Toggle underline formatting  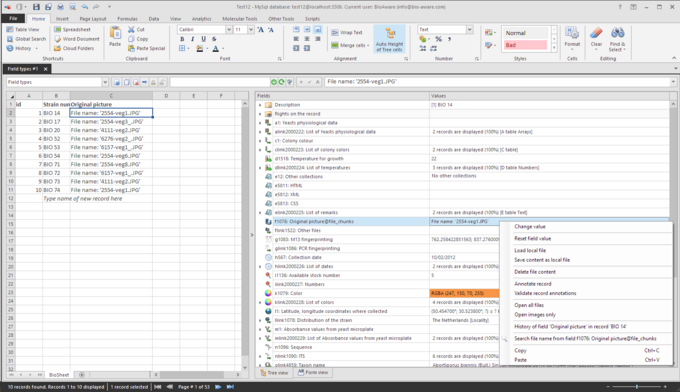203,39
